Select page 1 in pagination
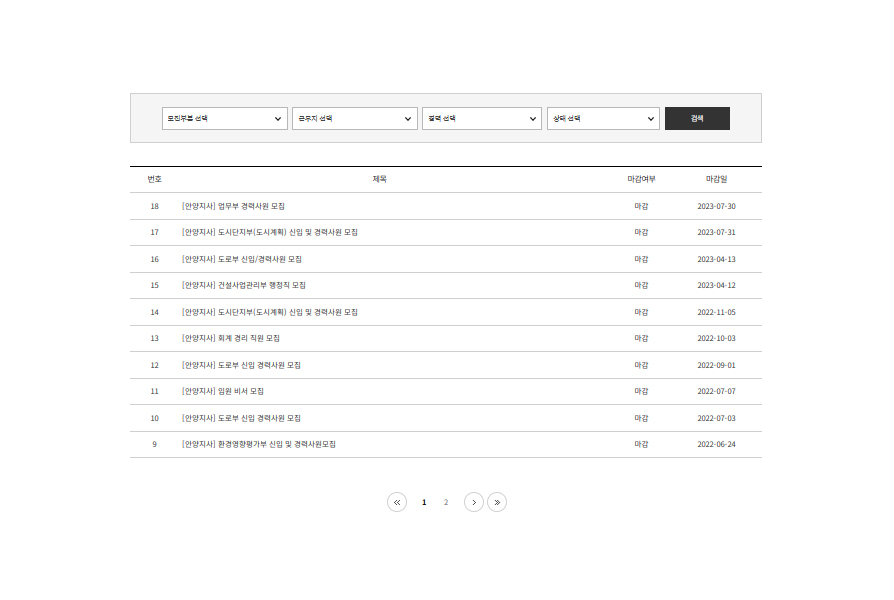This screenshot has width=894, height=600. point(424,502)
